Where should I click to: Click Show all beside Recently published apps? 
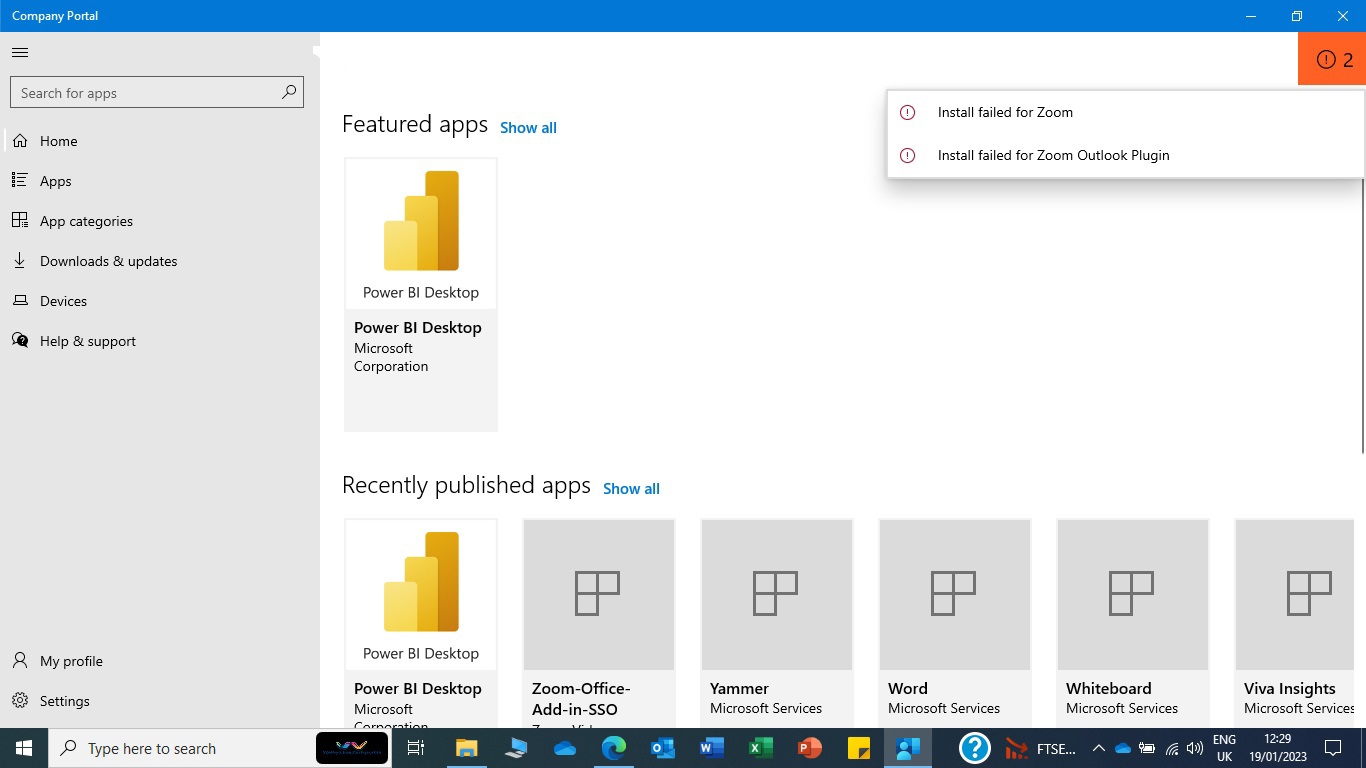631,489
